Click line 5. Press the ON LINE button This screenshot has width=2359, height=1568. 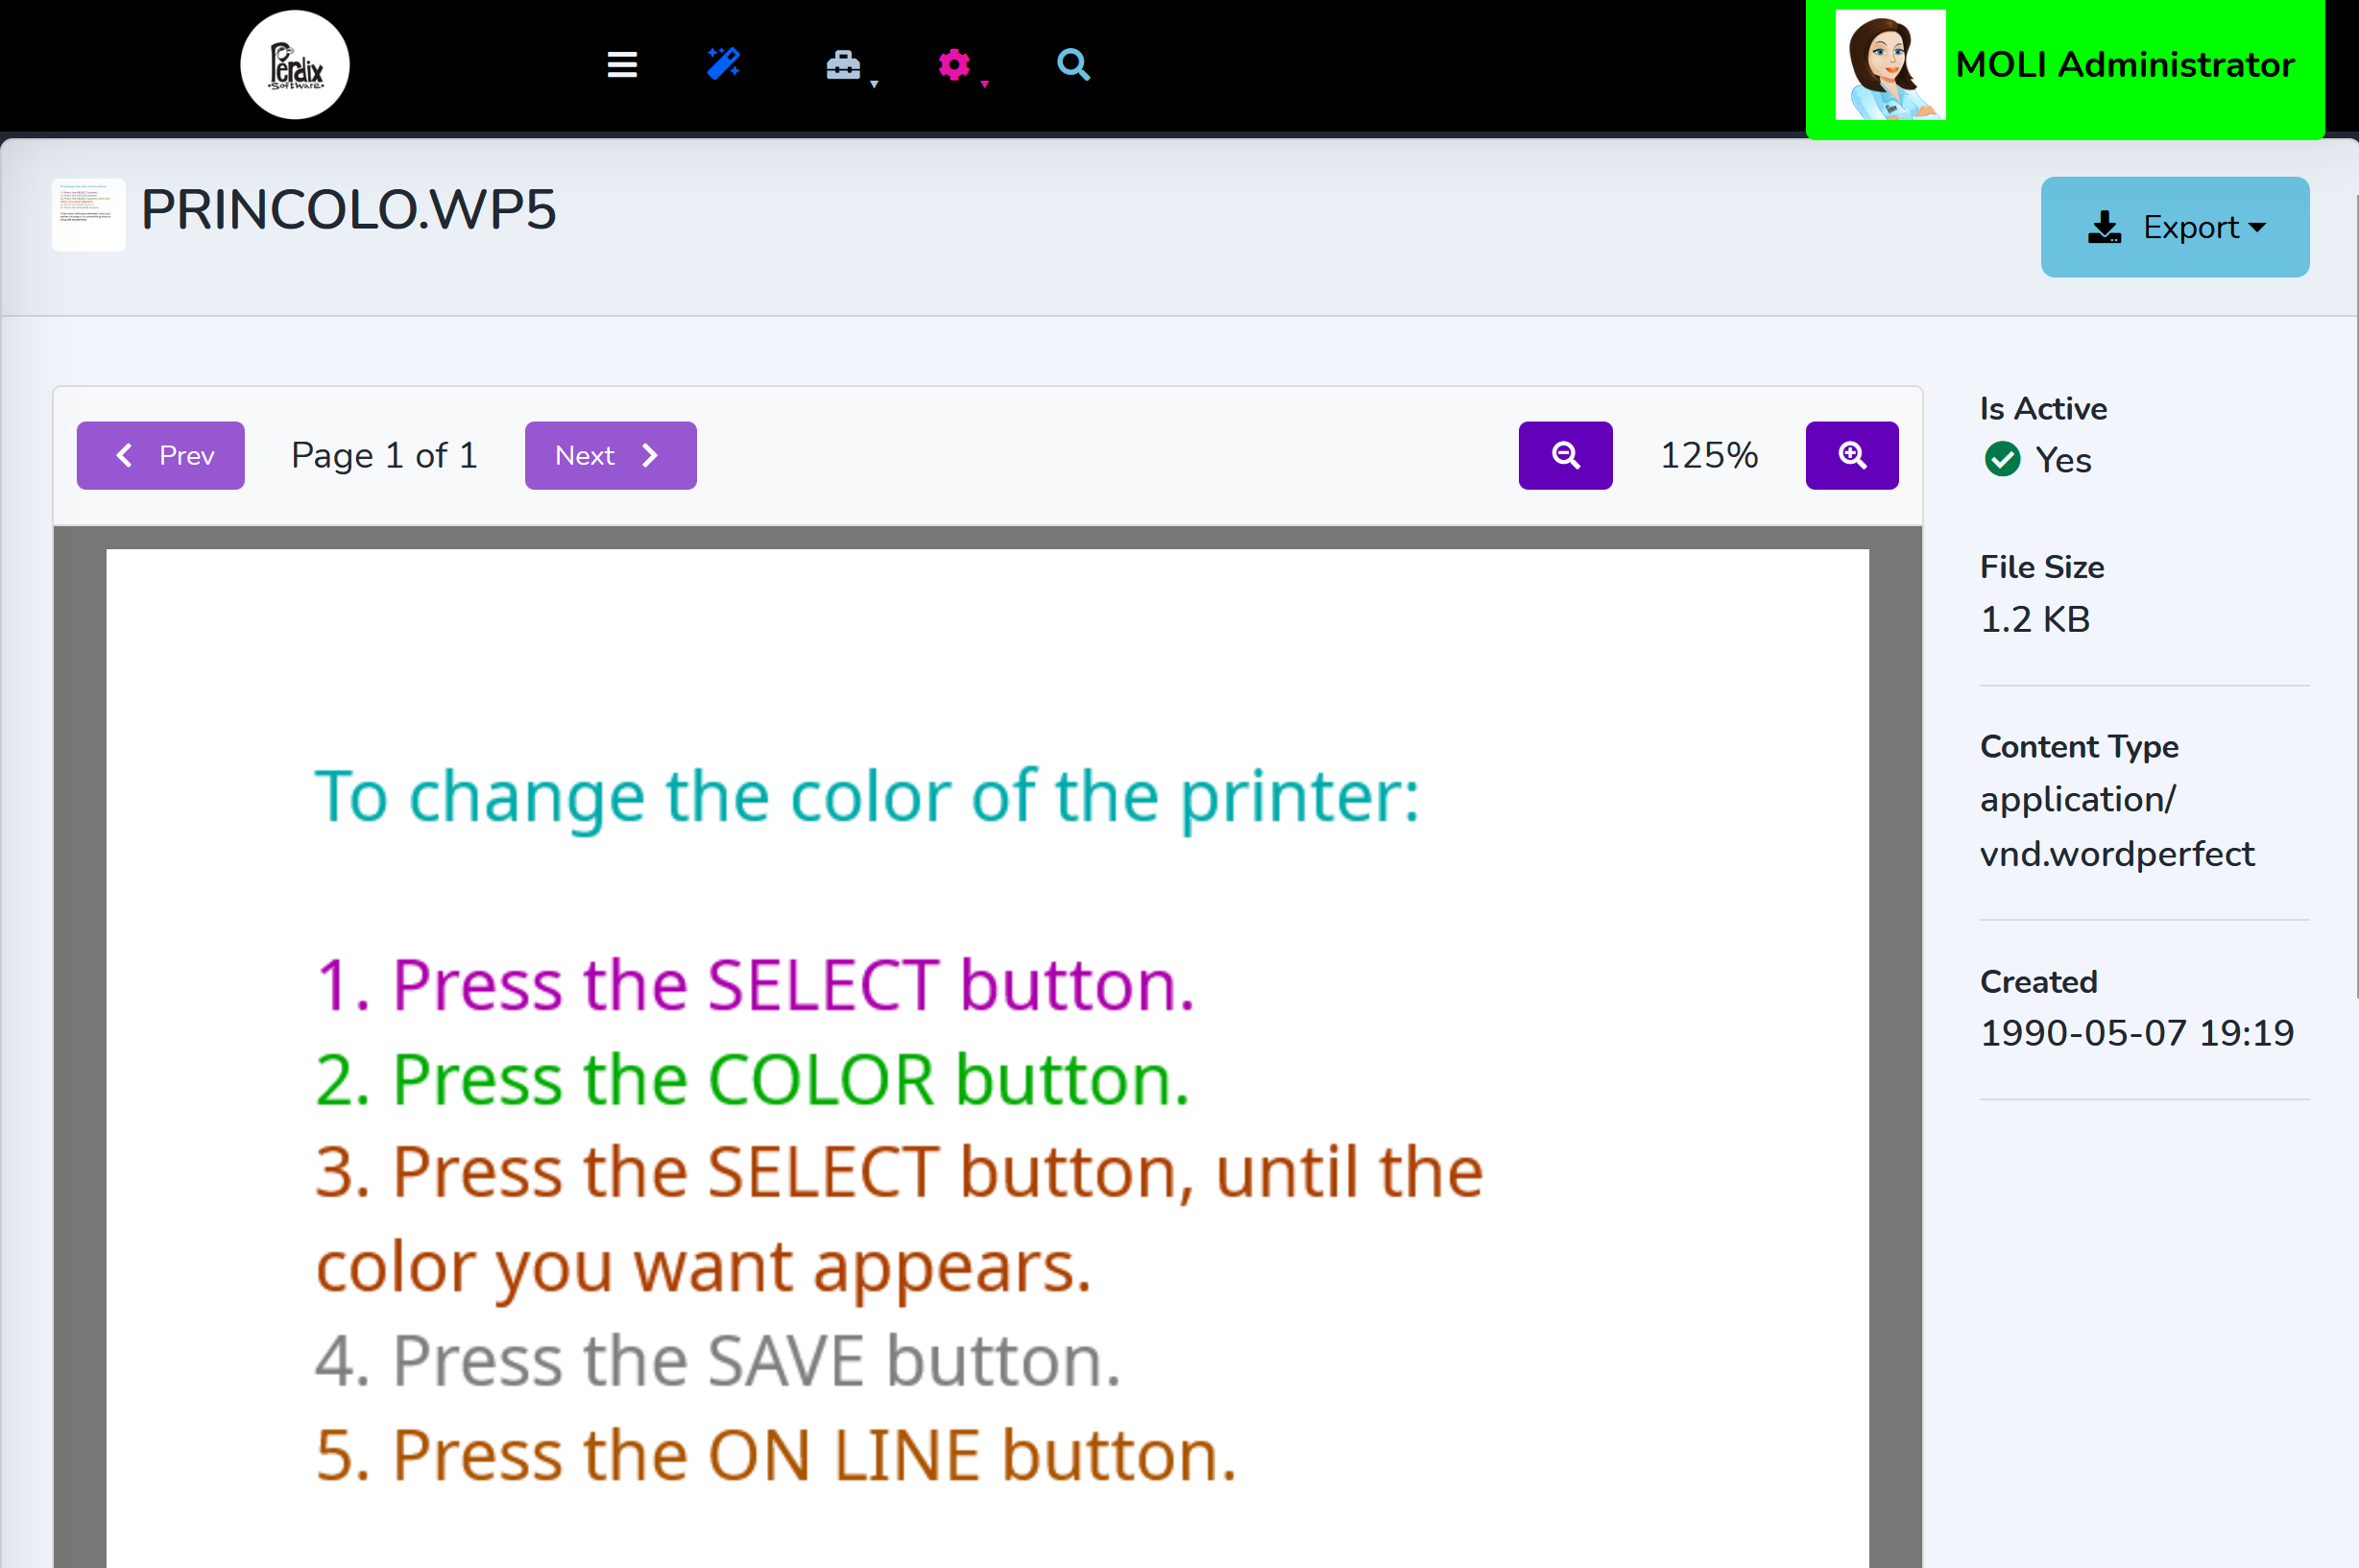pyautogui.click(x=776, y=1455)
